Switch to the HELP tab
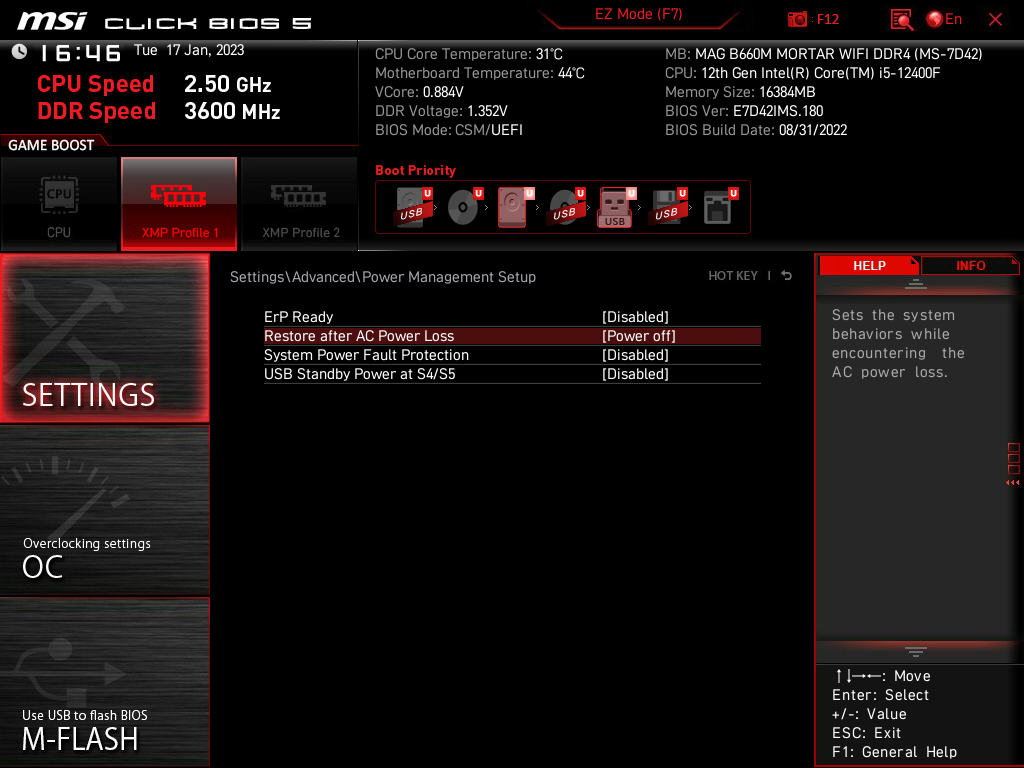Viewport: 1024px width, 768px height. pyautogui.click(x=869, y=265)
